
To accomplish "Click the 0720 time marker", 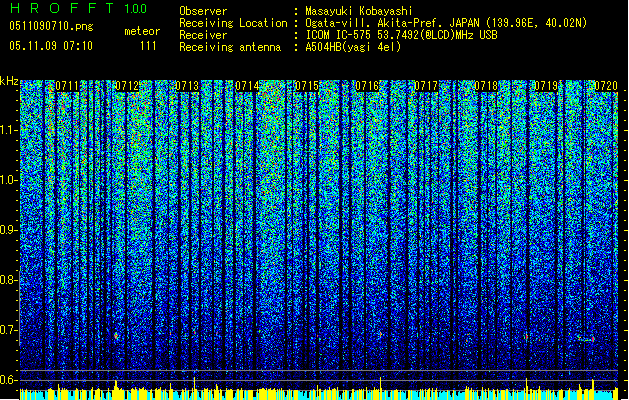I will click(x=606, y=86).
